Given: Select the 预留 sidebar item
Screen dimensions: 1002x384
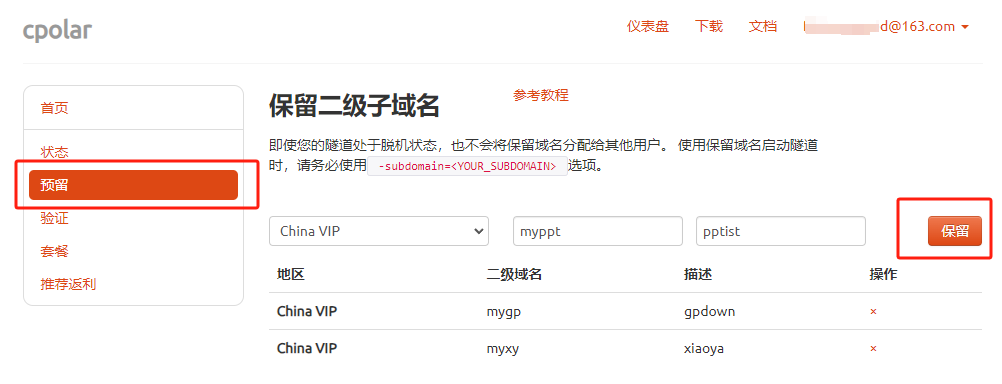Looking at the screenshot, I should click(134, 185).
